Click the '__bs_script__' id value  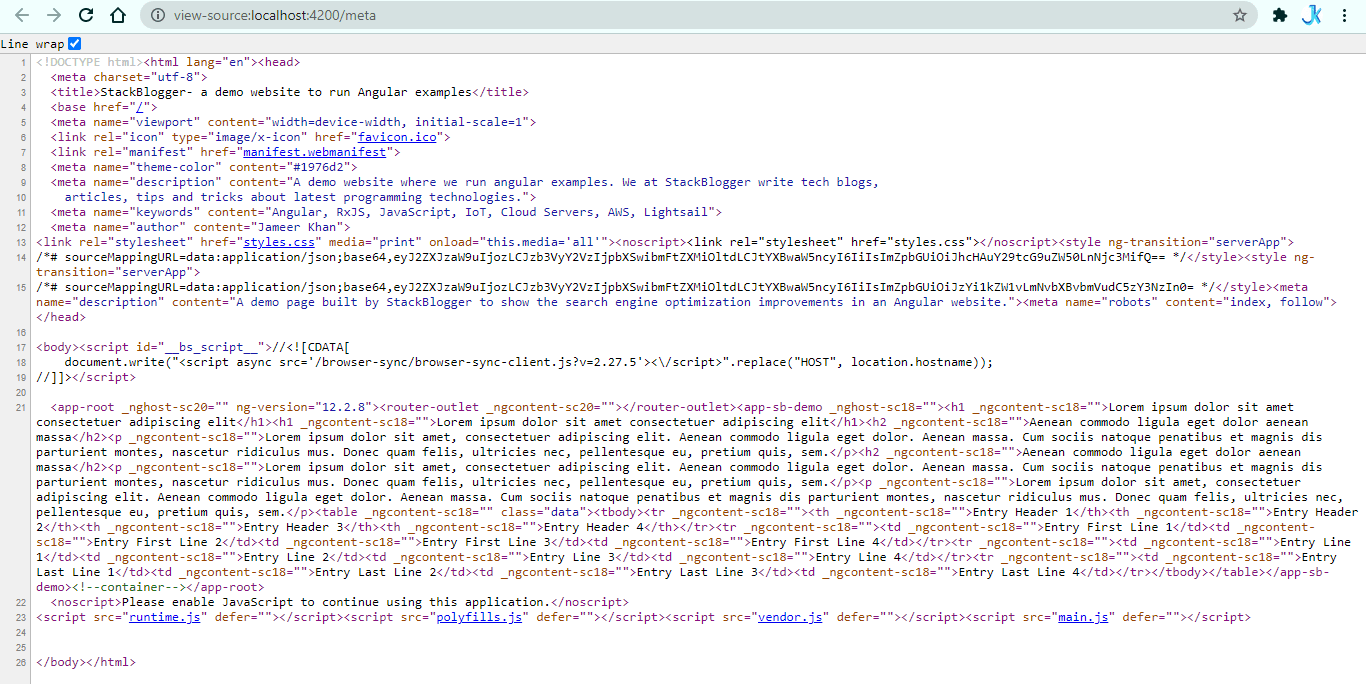tap(213, 347)
